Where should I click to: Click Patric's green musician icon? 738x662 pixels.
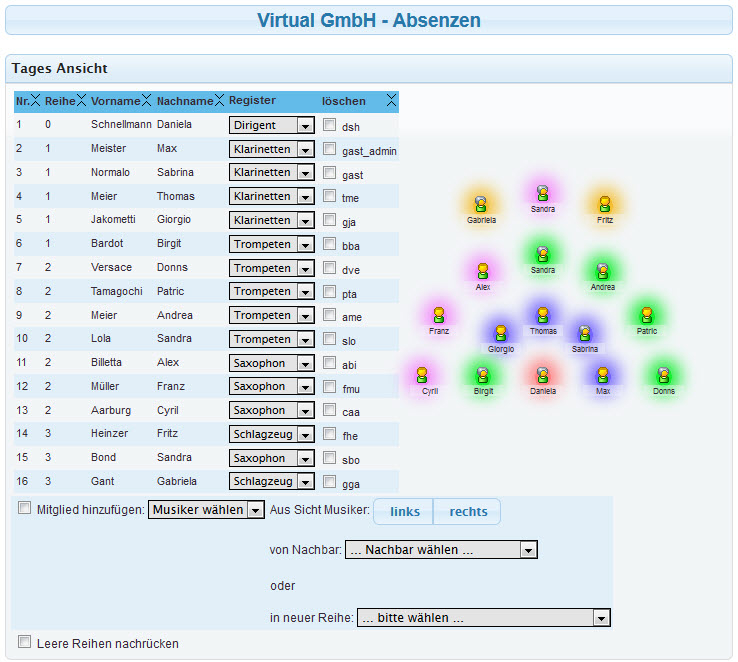[647, 316]
